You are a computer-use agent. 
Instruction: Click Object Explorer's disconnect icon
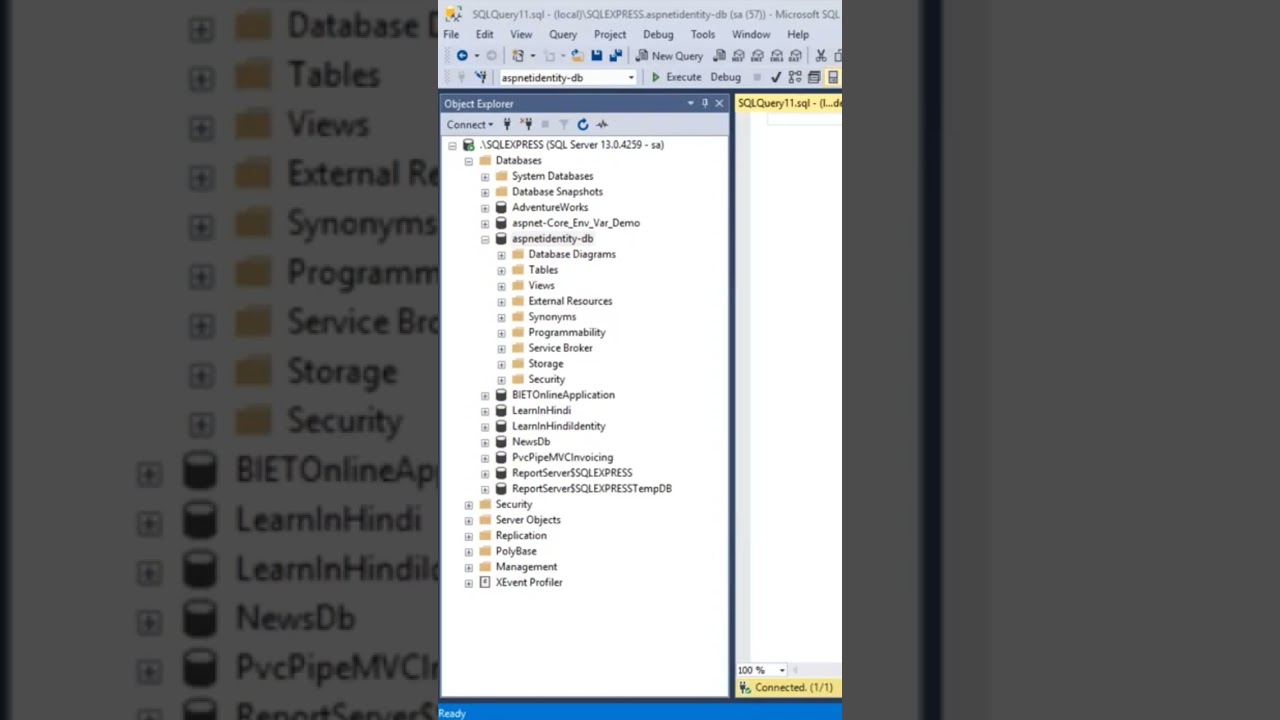point(526,125)
